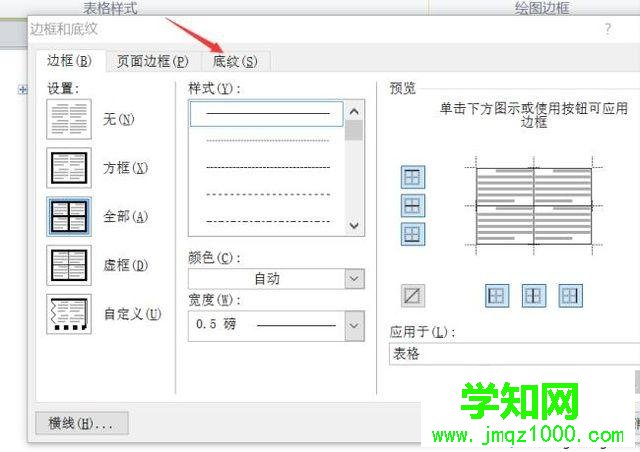Click the 自动 color value
640x452 pixels.
pos(267,279)
